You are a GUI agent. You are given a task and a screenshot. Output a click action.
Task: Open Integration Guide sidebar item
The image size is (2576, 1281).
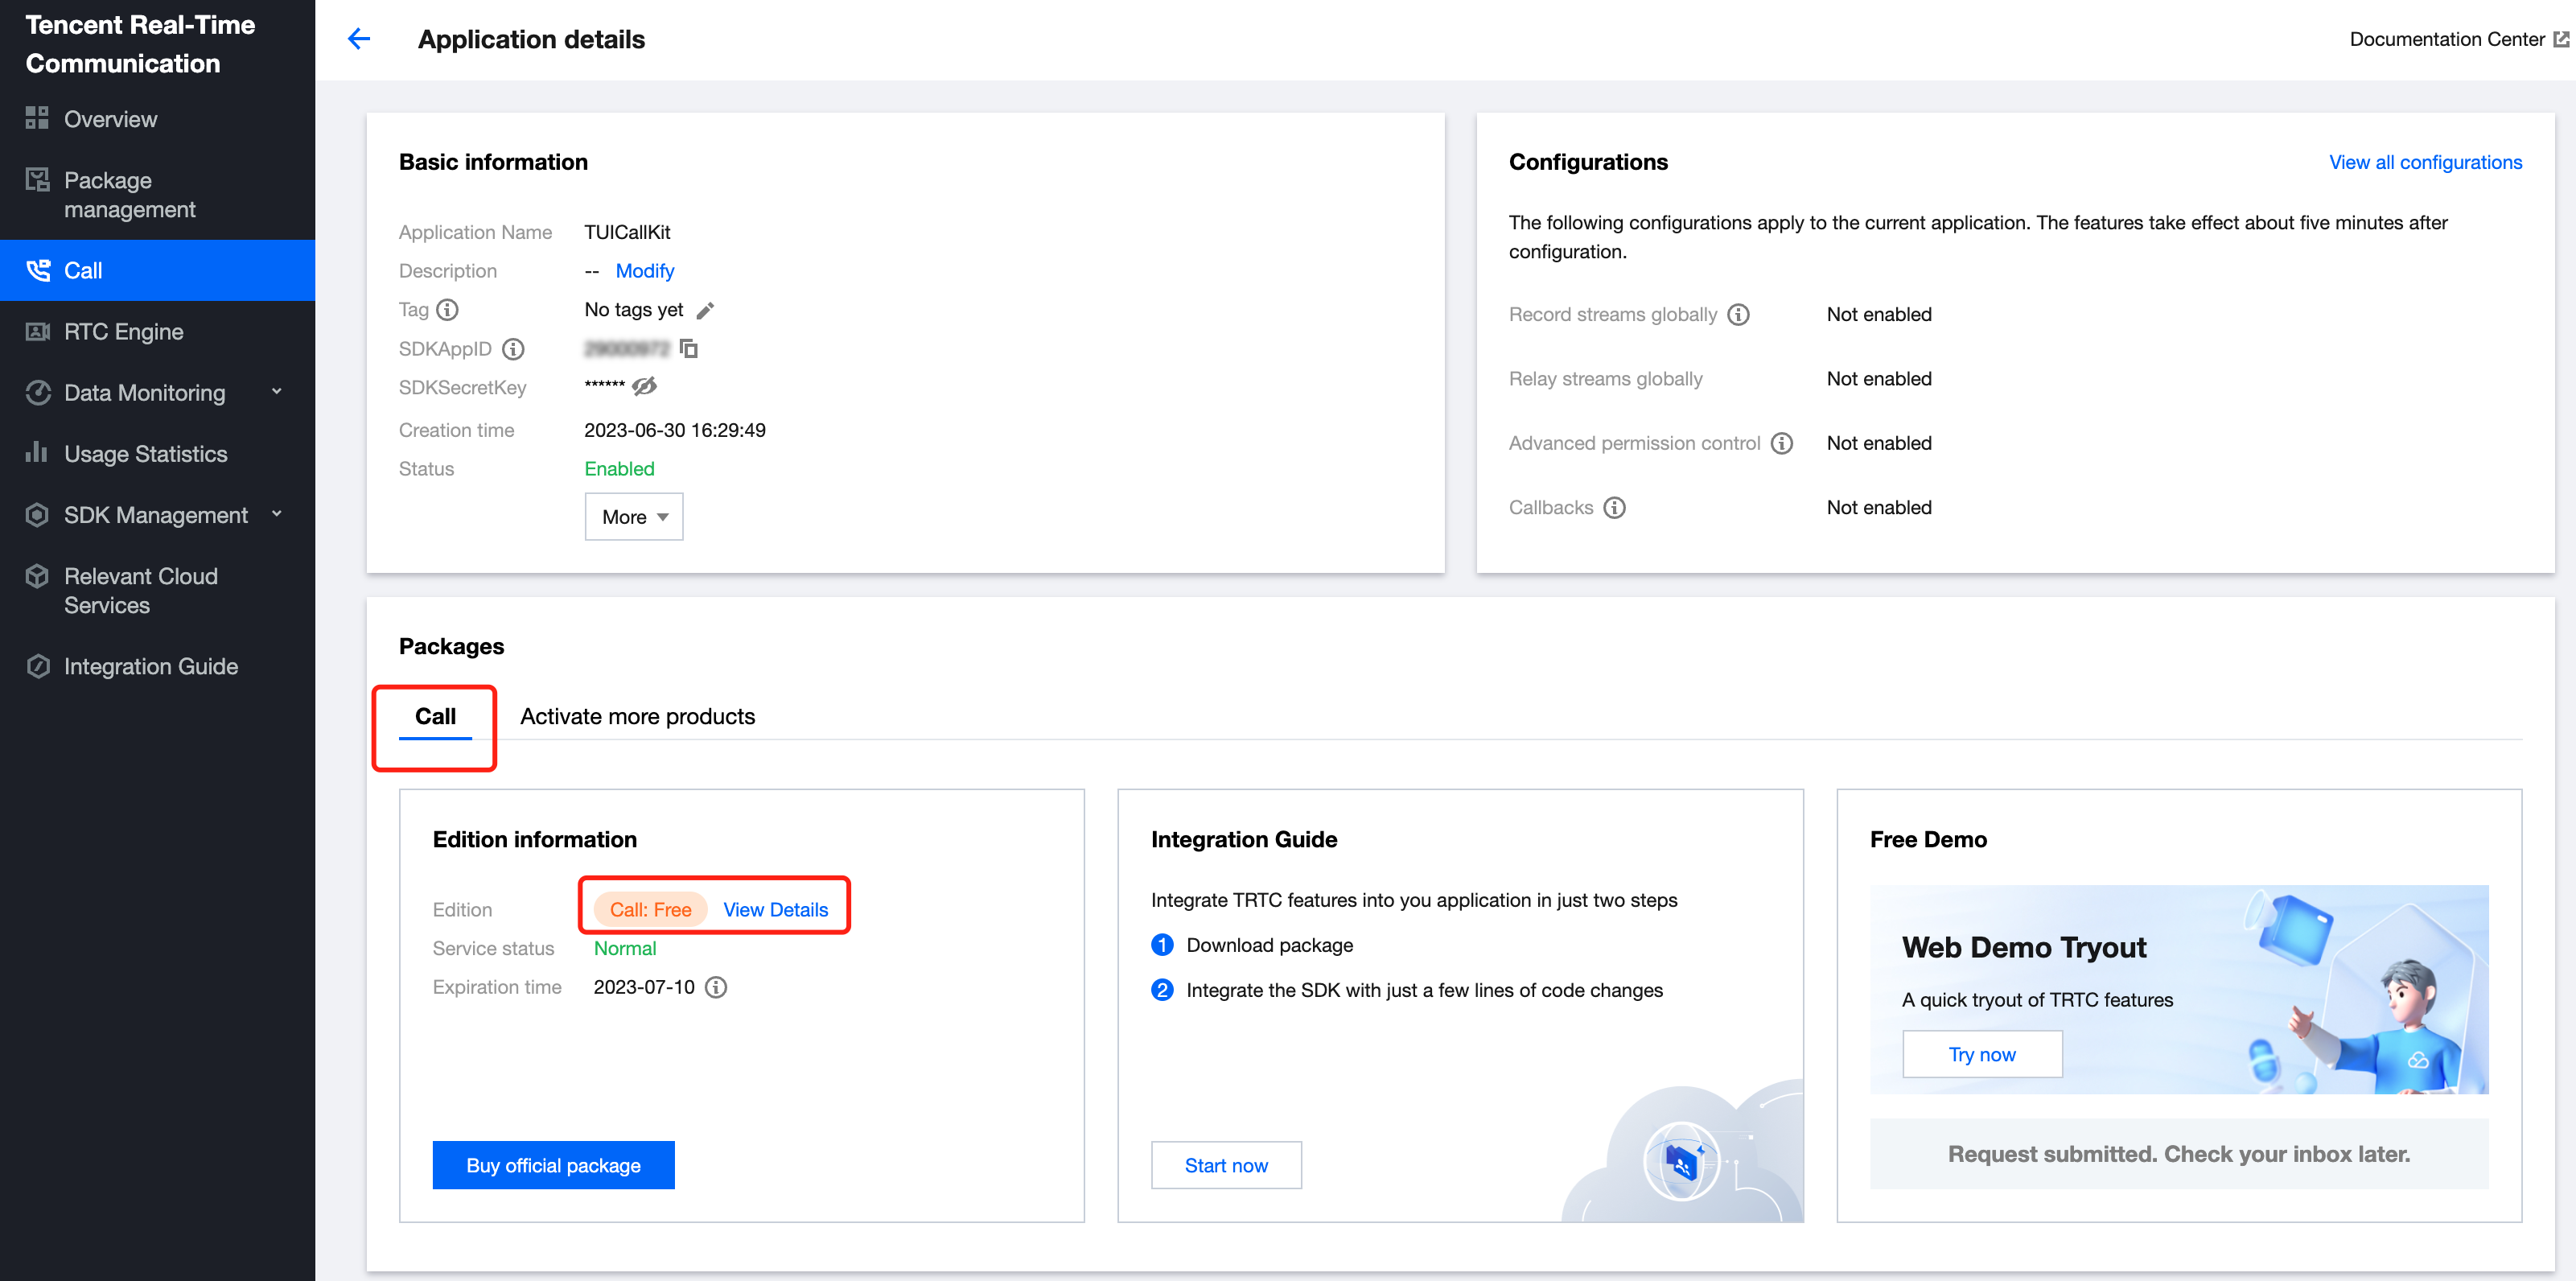pyautogui.click(x=157, y=667)
